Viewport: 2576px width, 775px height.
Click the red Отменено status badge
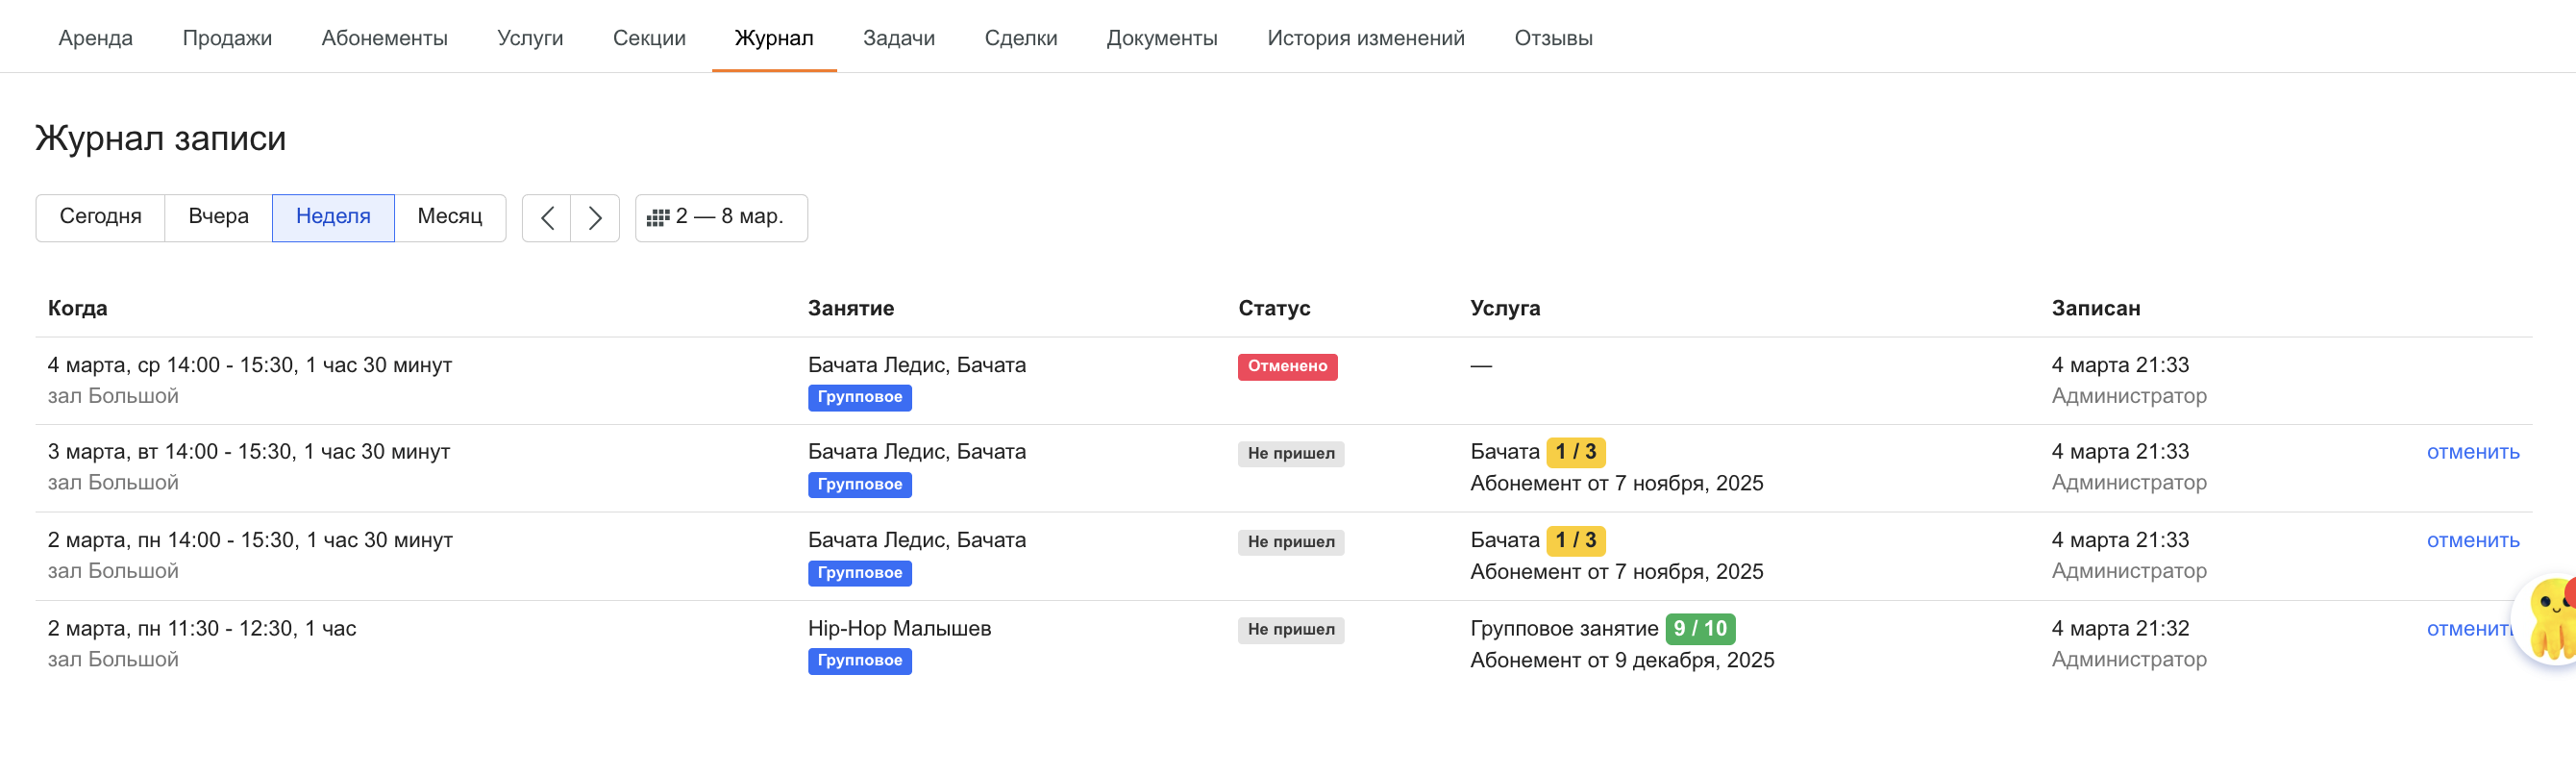pyautogui.click(x=1286, y=367)
